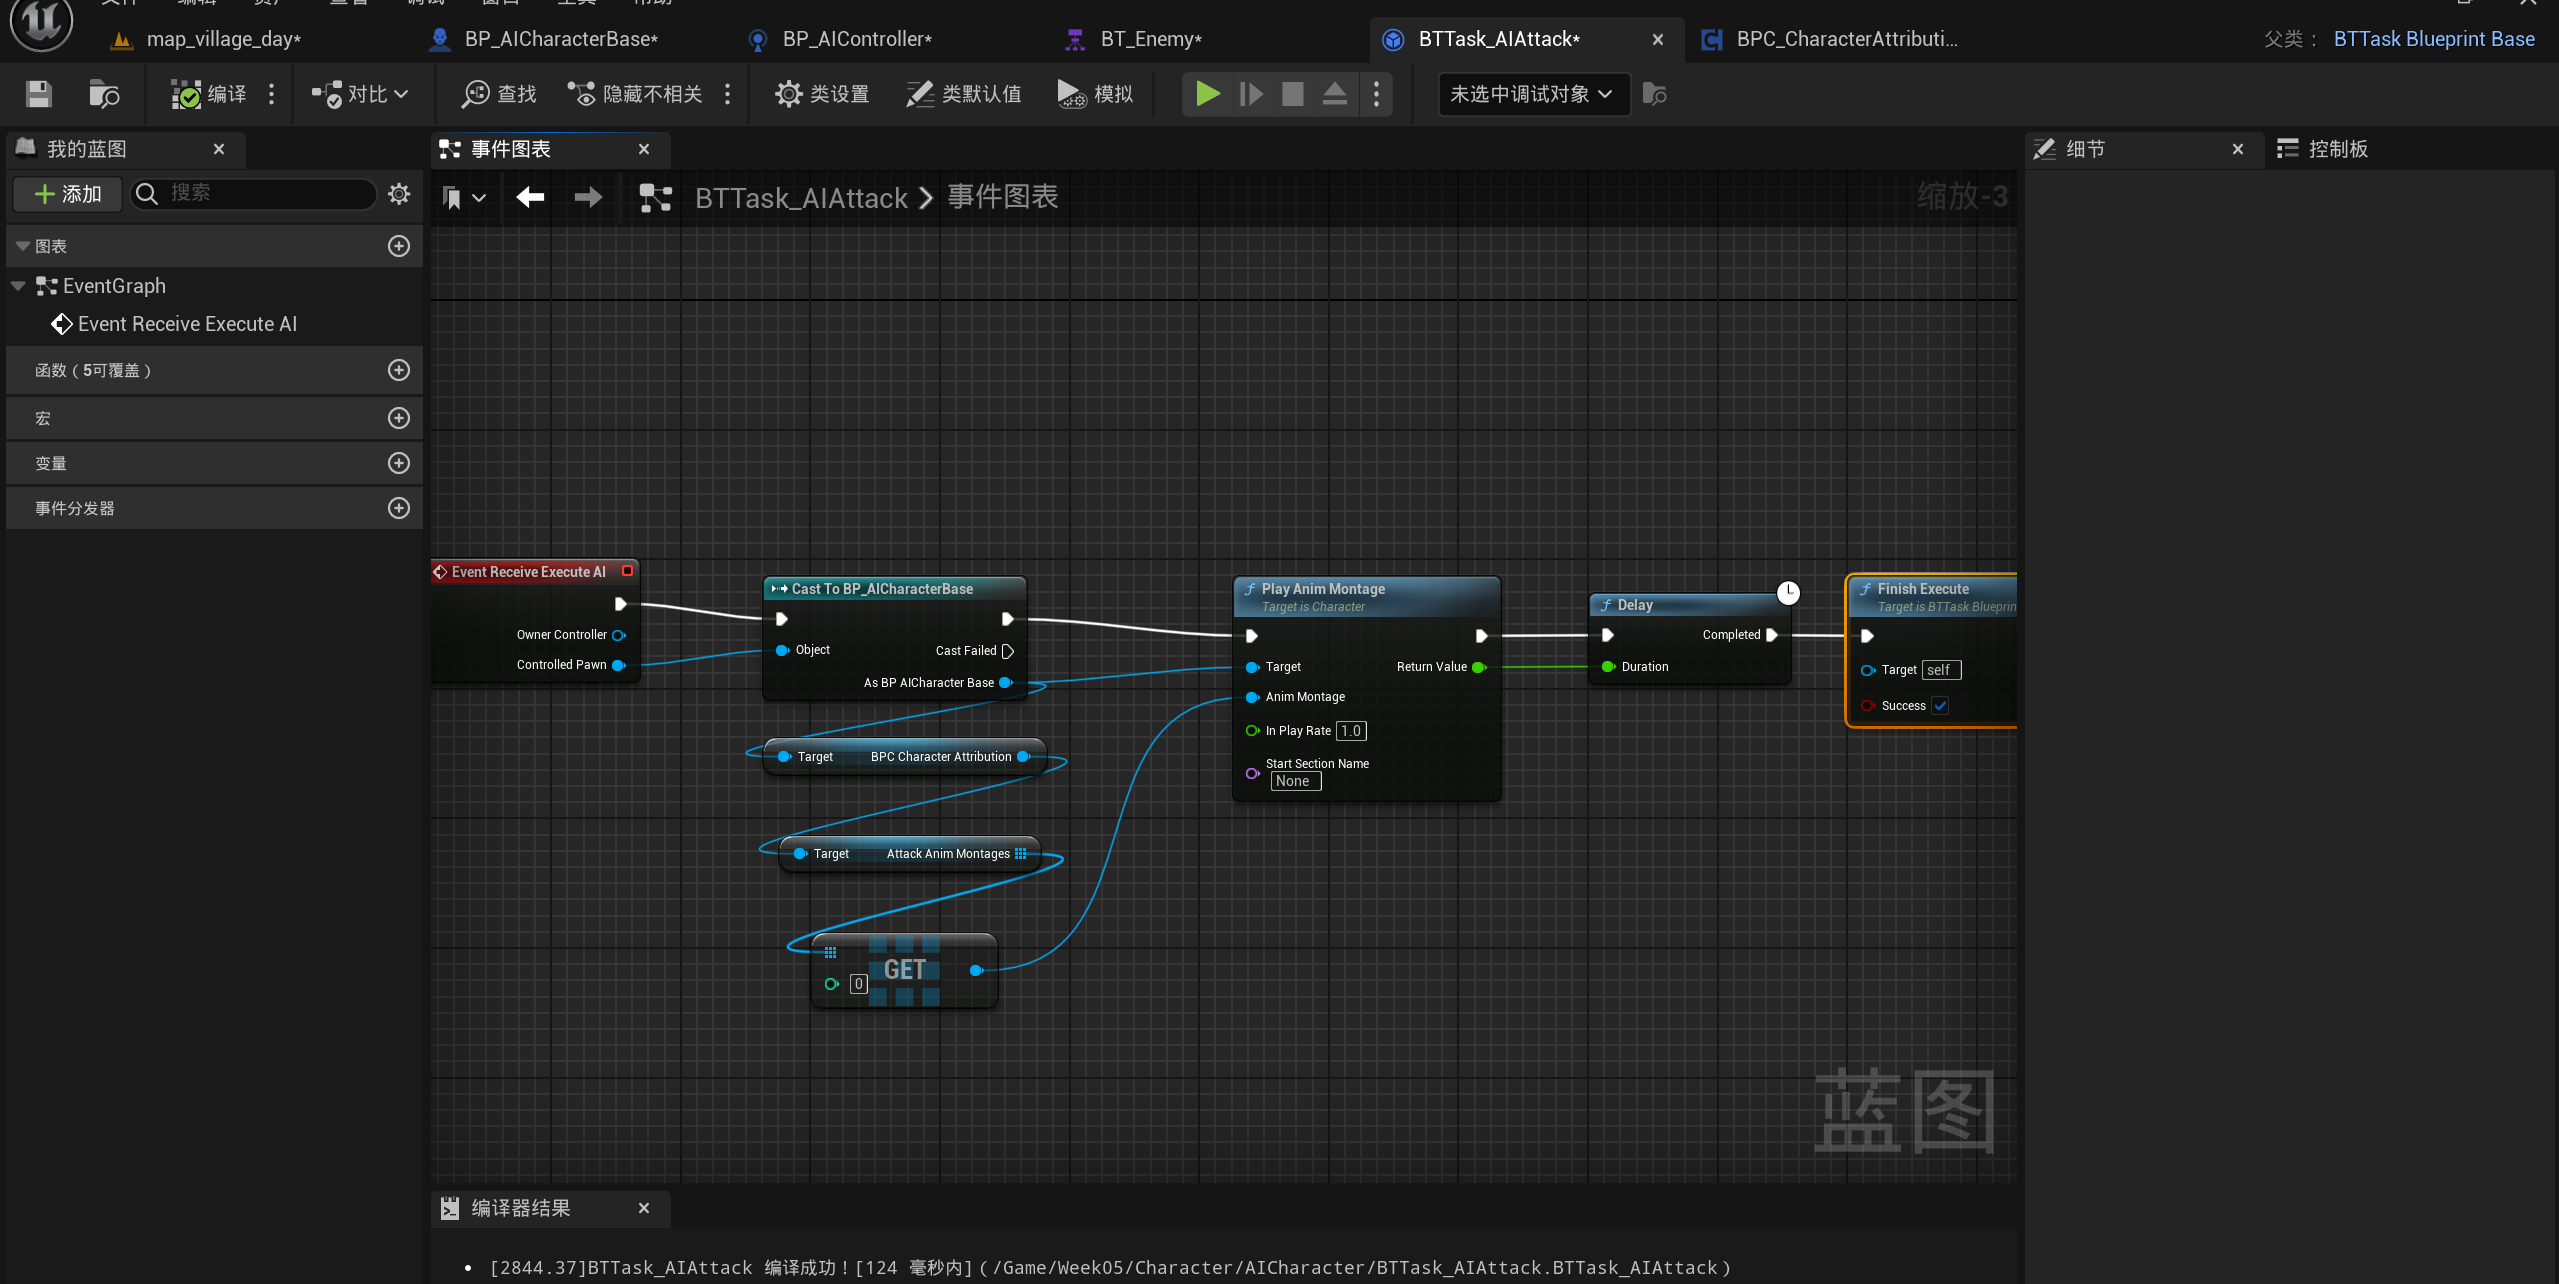The height and width of the screenshot is (1284, 2559).
Task: Open My Blueprint settings gear
Action: pyautogui.click(x=399, y=193)
